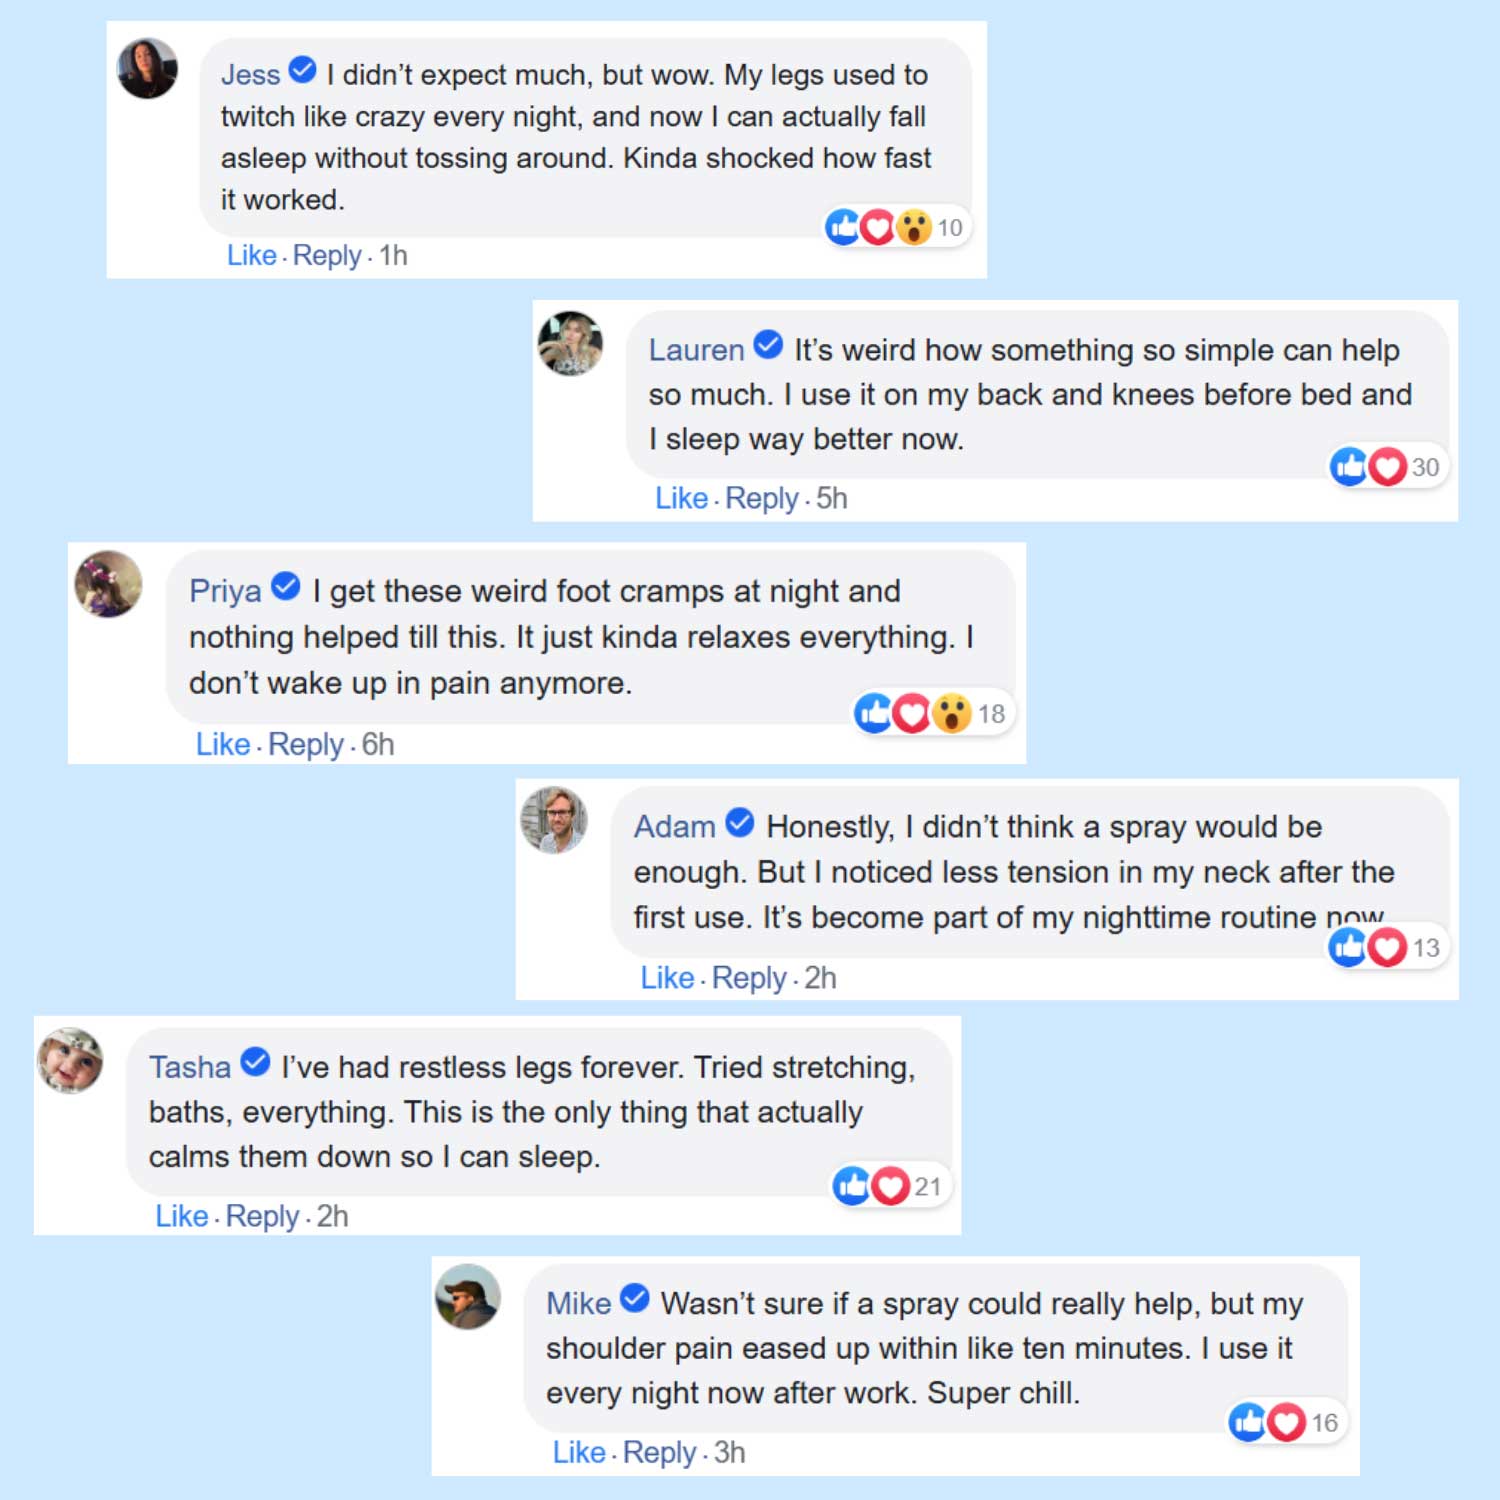Reply to Mike's comment
Viewport: 1500px width, 1500px height.
tap(659, 1452)
